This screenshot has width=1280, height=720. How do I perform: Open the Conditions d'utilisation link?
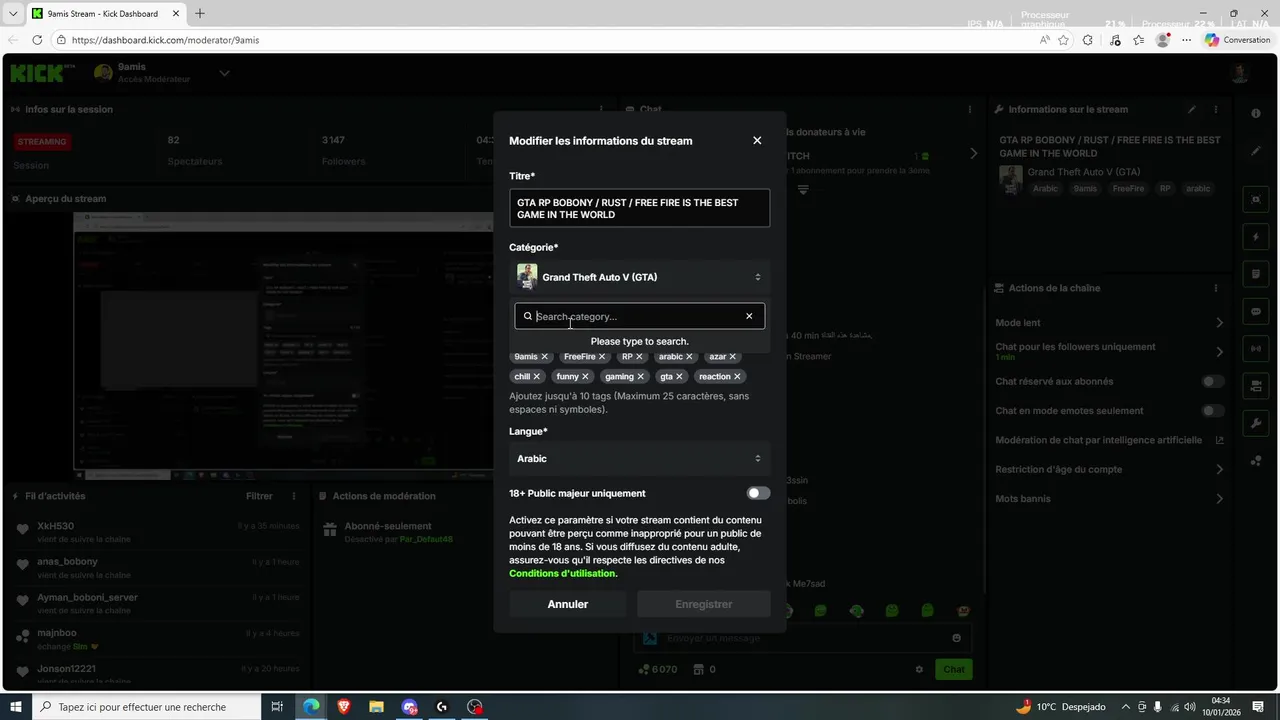(x=563, y=573)
